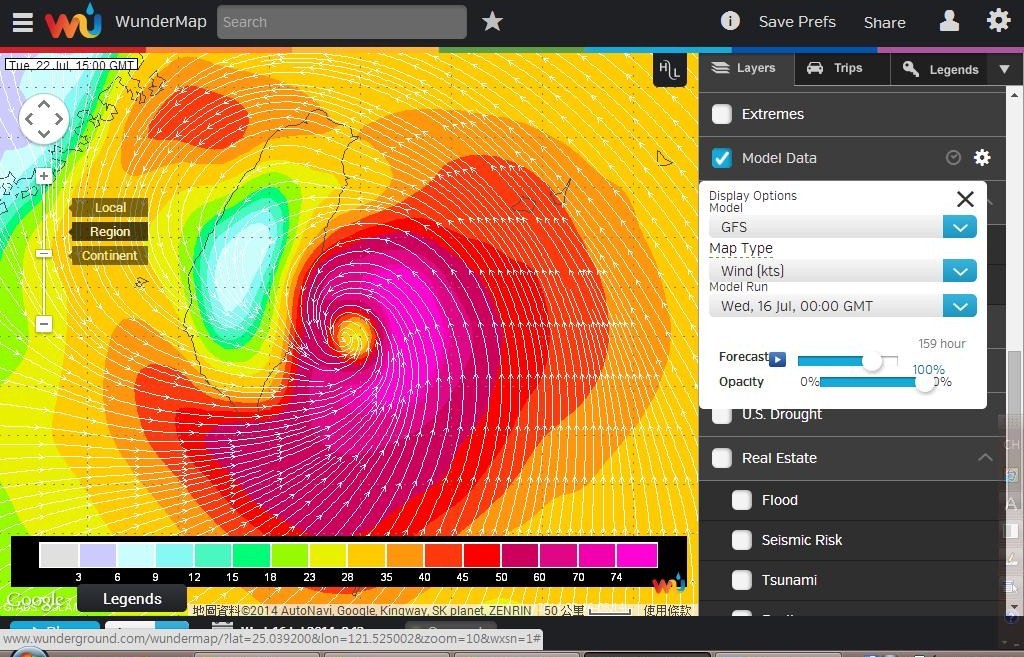Image resolution: width=1024 pixels, height=657 pixels.
Task: Open the top-right settings gear
Action: click(998, 21)
